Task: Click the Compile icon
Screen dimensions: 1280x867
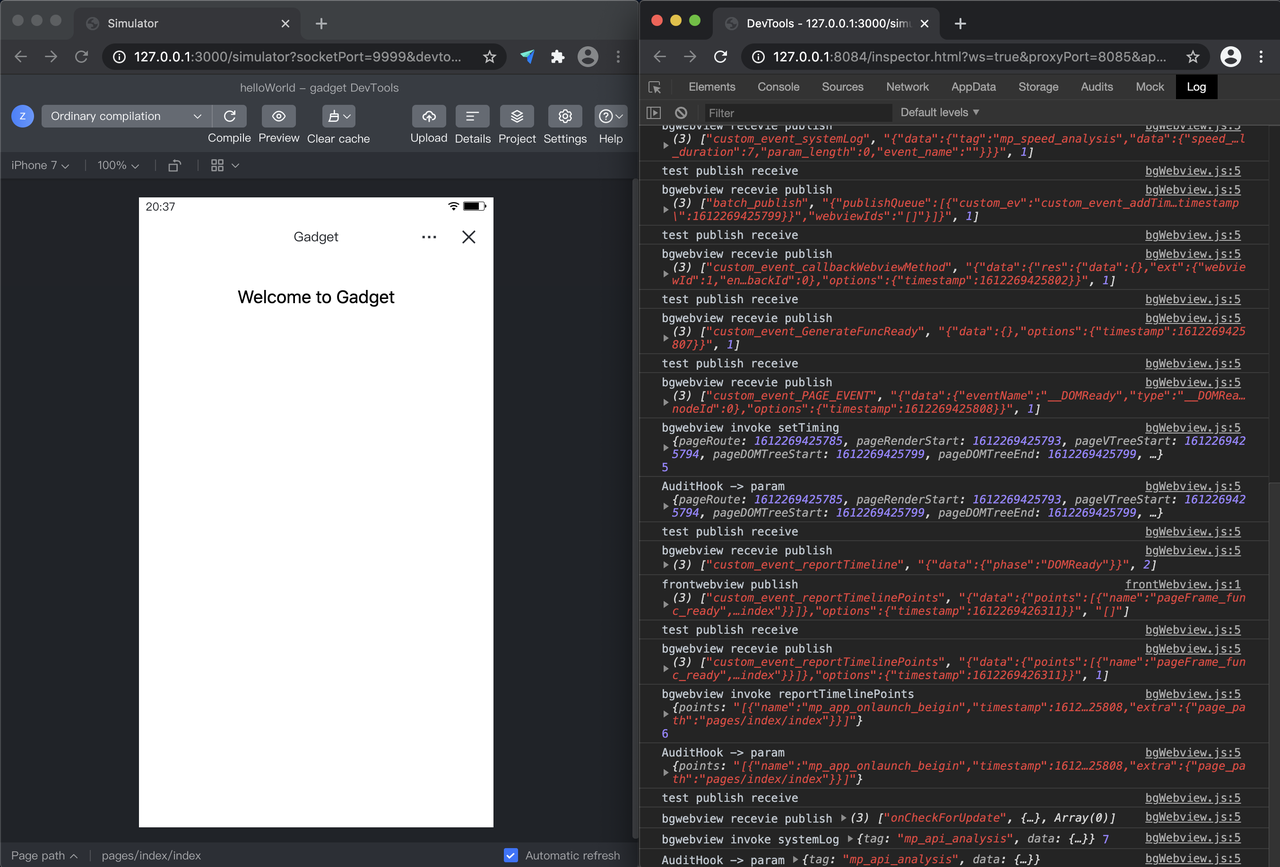Action: click(x=229, y=116)
